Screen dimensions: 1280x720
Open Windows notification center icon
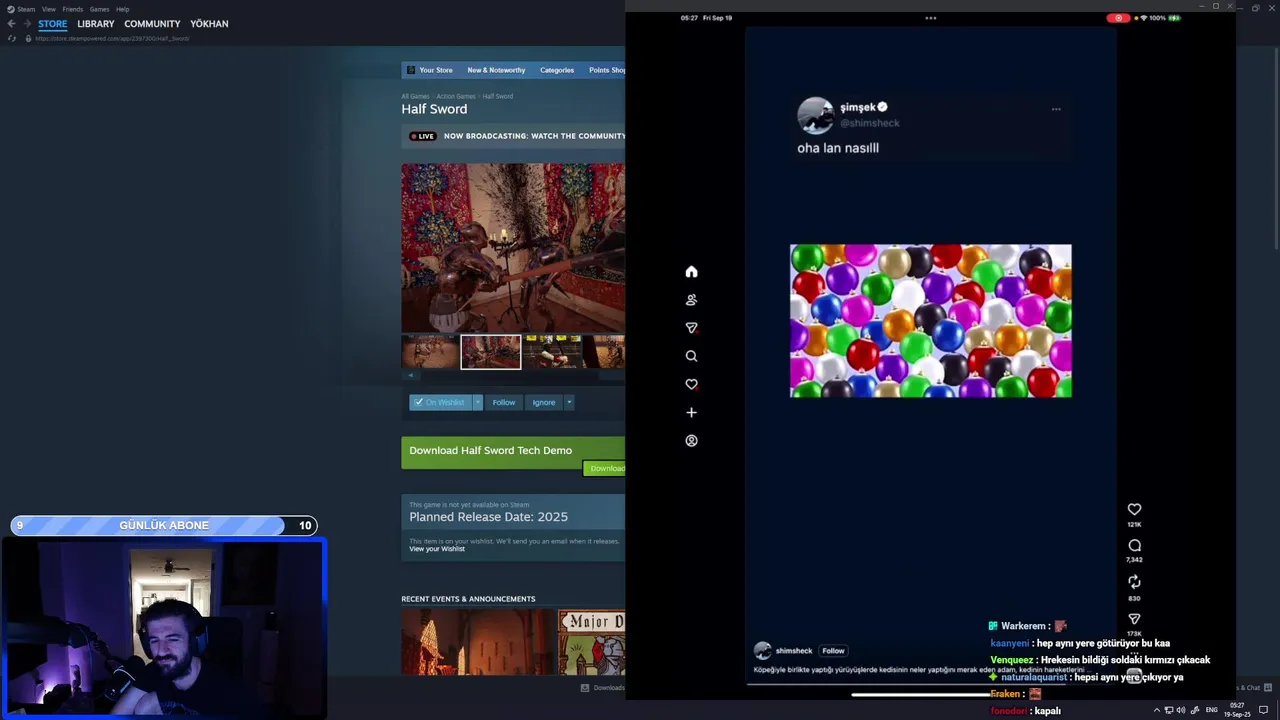point(1263,710)
